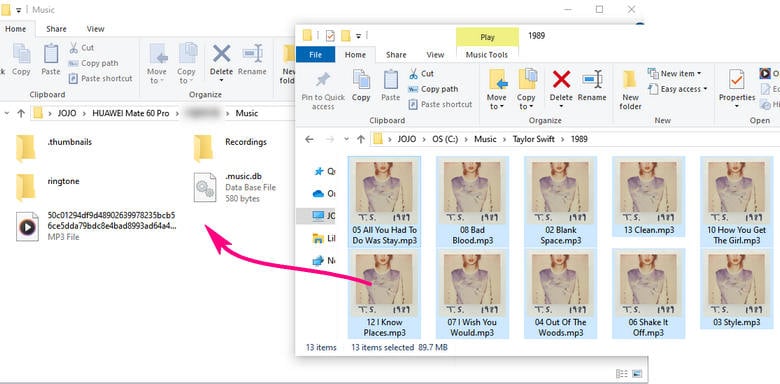Click Copy path in the 1989 window
Viewport: 780px width, 384px height.
click(433, 89)
